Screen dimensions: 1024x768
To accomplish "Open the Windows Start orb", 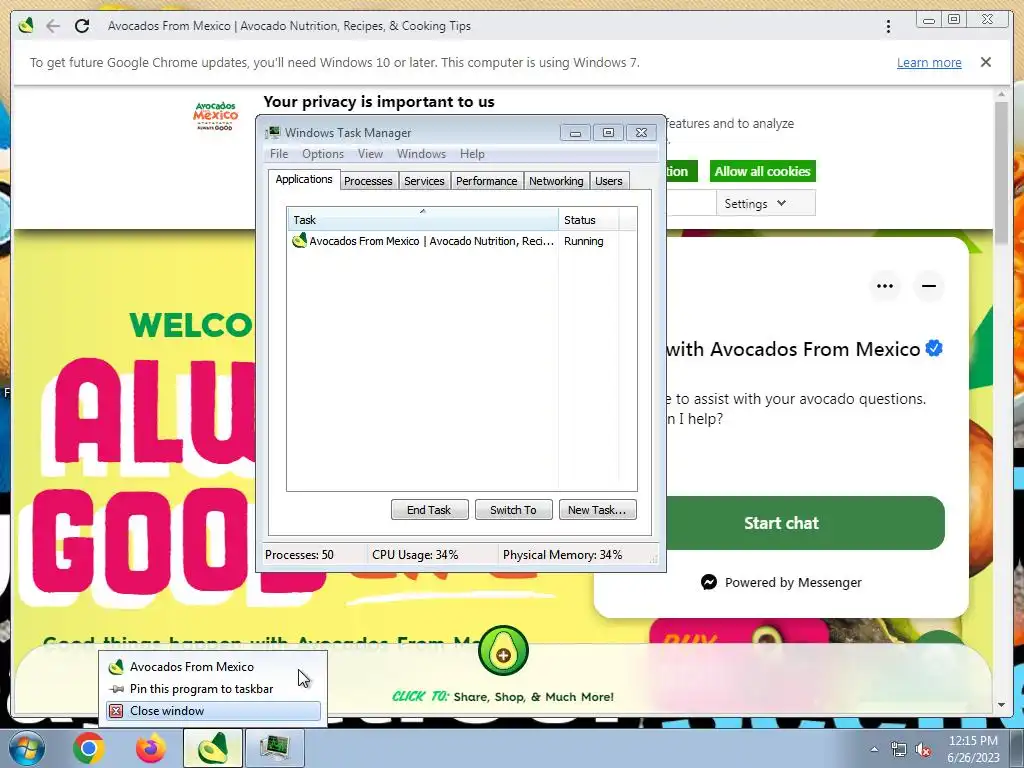I will coord(27,748).
